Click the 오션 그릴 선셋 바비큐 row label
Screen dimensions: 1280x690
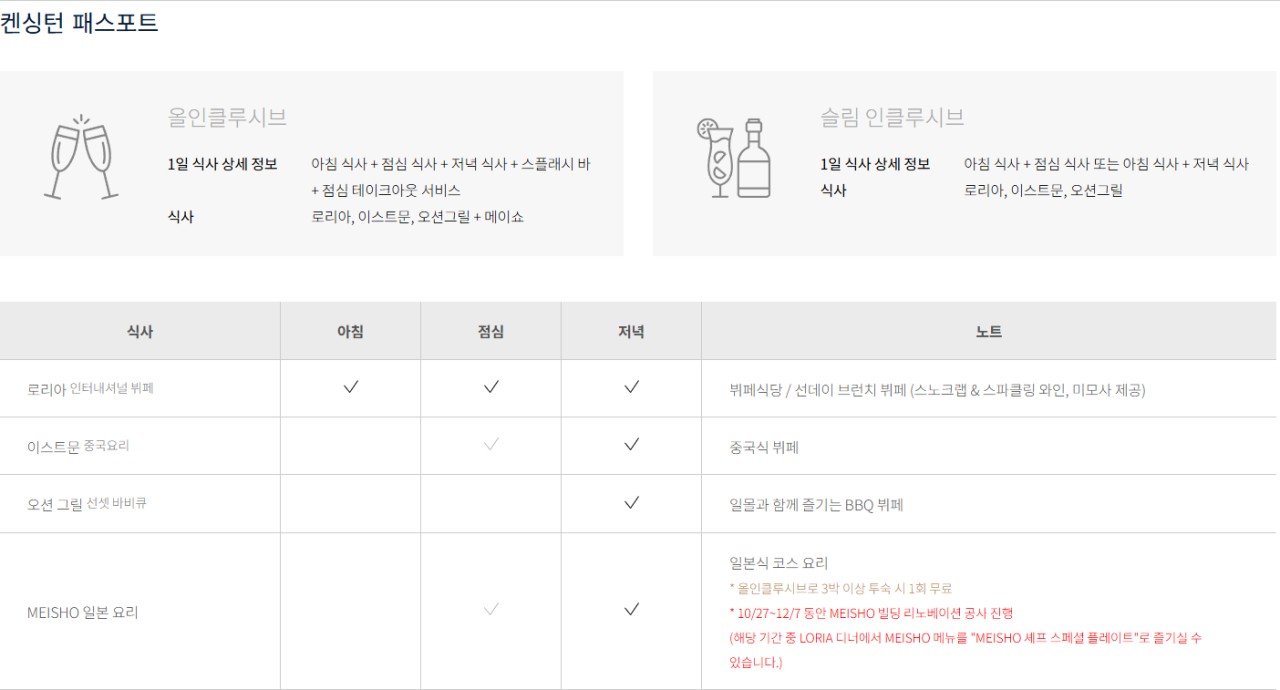[87, 504]
